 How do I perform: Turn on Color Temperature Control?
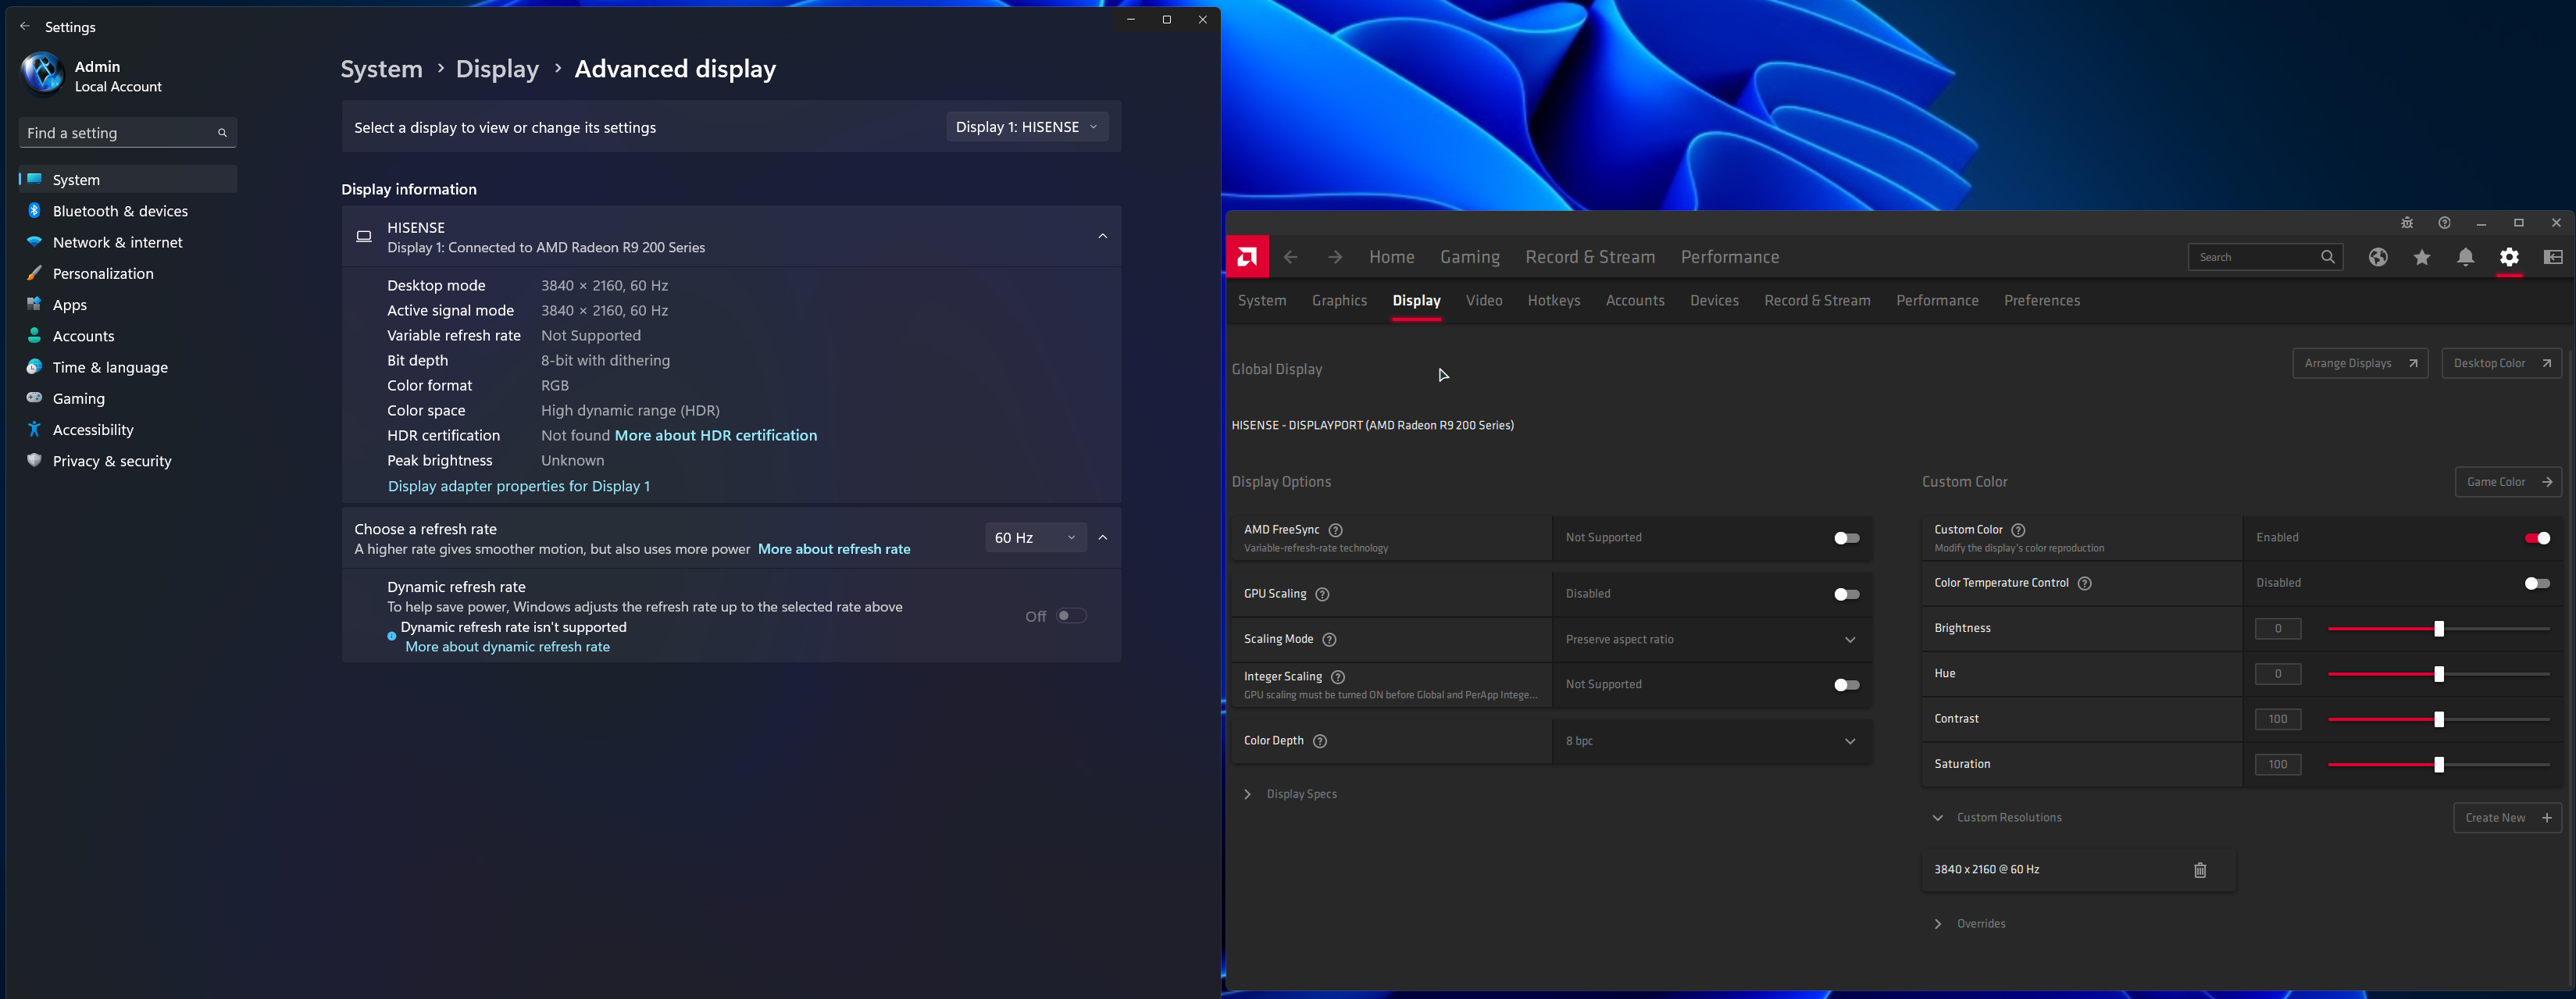2536,583
